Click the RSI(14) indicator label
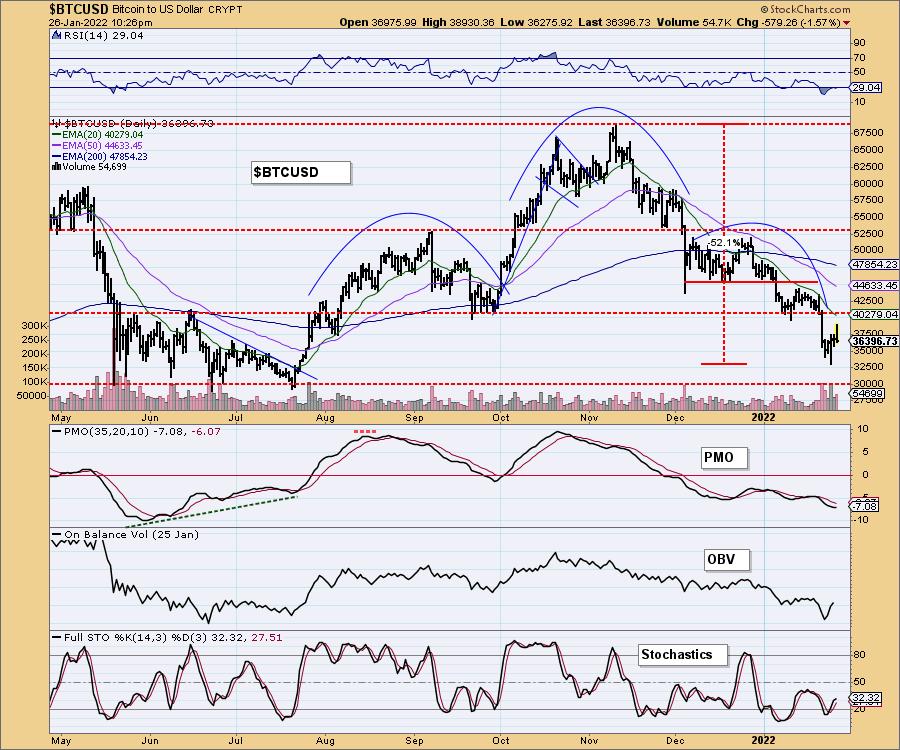 [x=102, y=36]
